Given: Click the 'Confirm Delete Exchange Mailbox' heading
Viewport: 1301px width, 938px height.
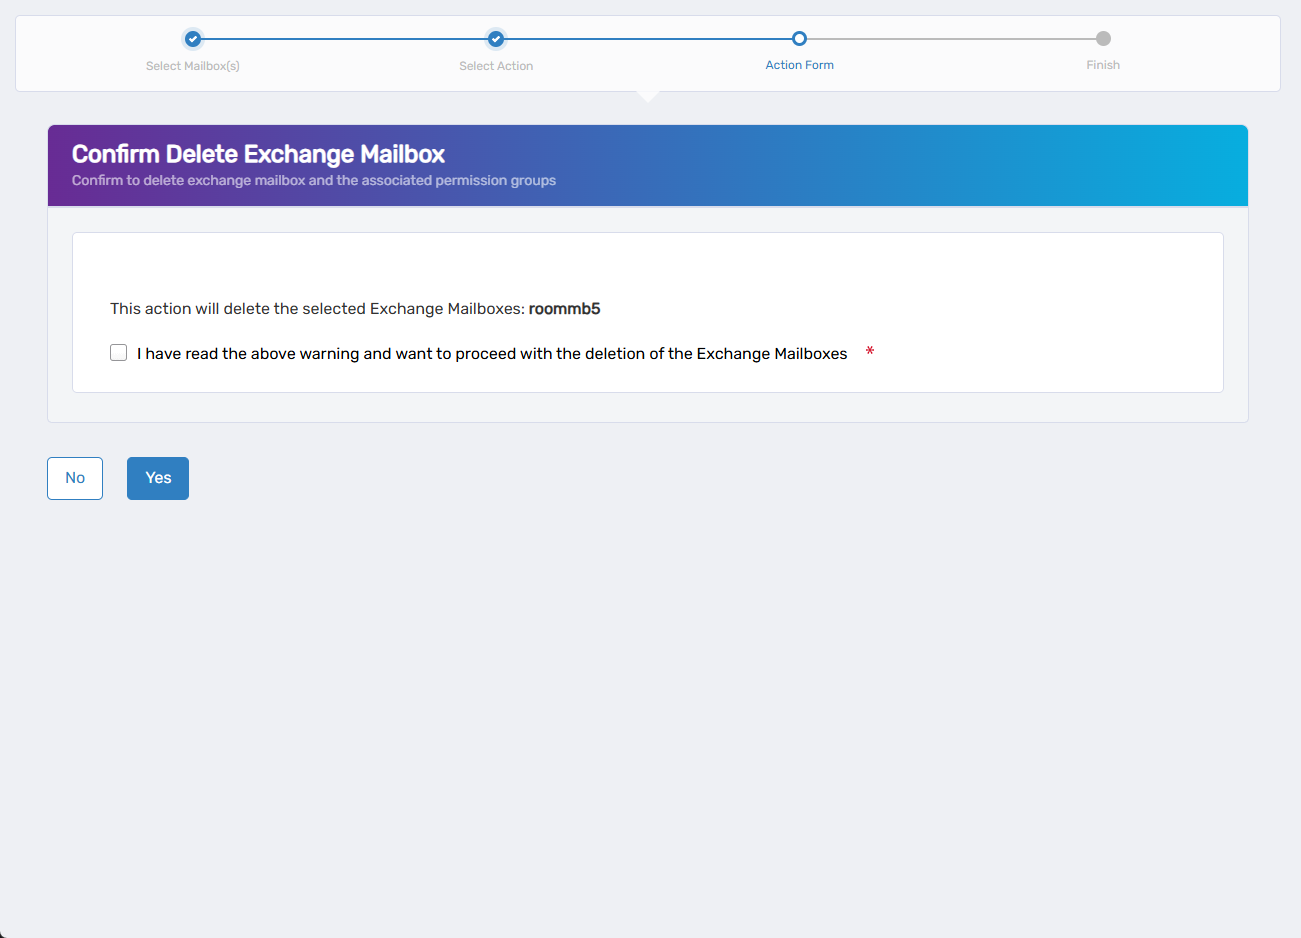Looking at the screenshot, I should point(258,154).
